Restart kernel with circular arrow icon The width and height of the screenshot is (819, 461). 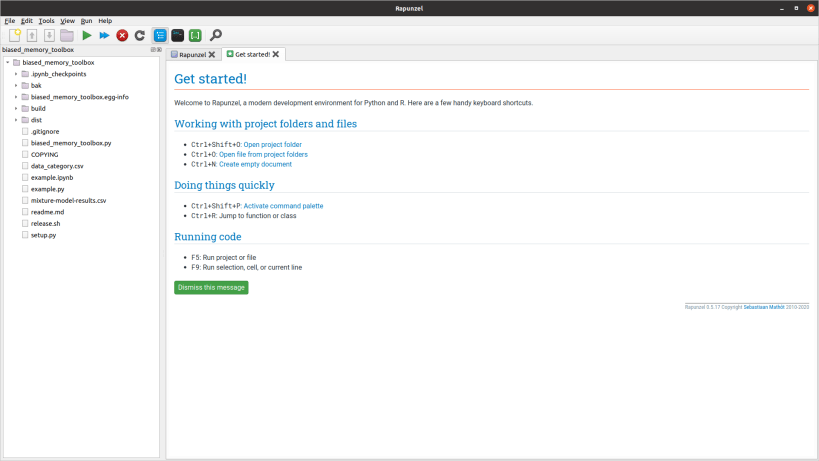(139, 36)
